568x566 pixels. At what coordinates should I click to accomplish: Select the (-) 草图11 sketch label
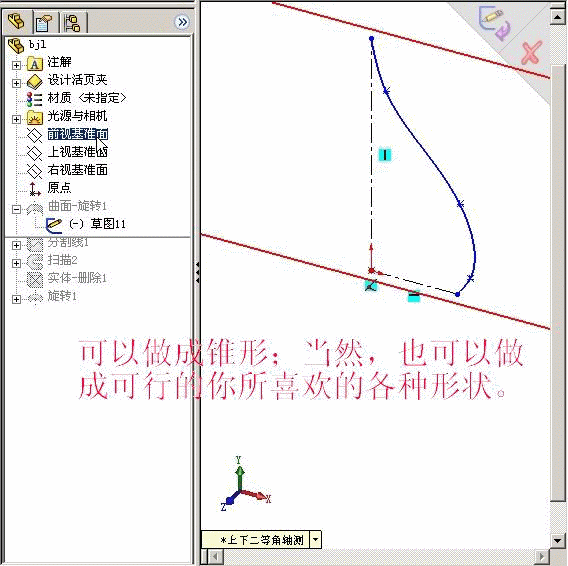(x=97, y=224)
